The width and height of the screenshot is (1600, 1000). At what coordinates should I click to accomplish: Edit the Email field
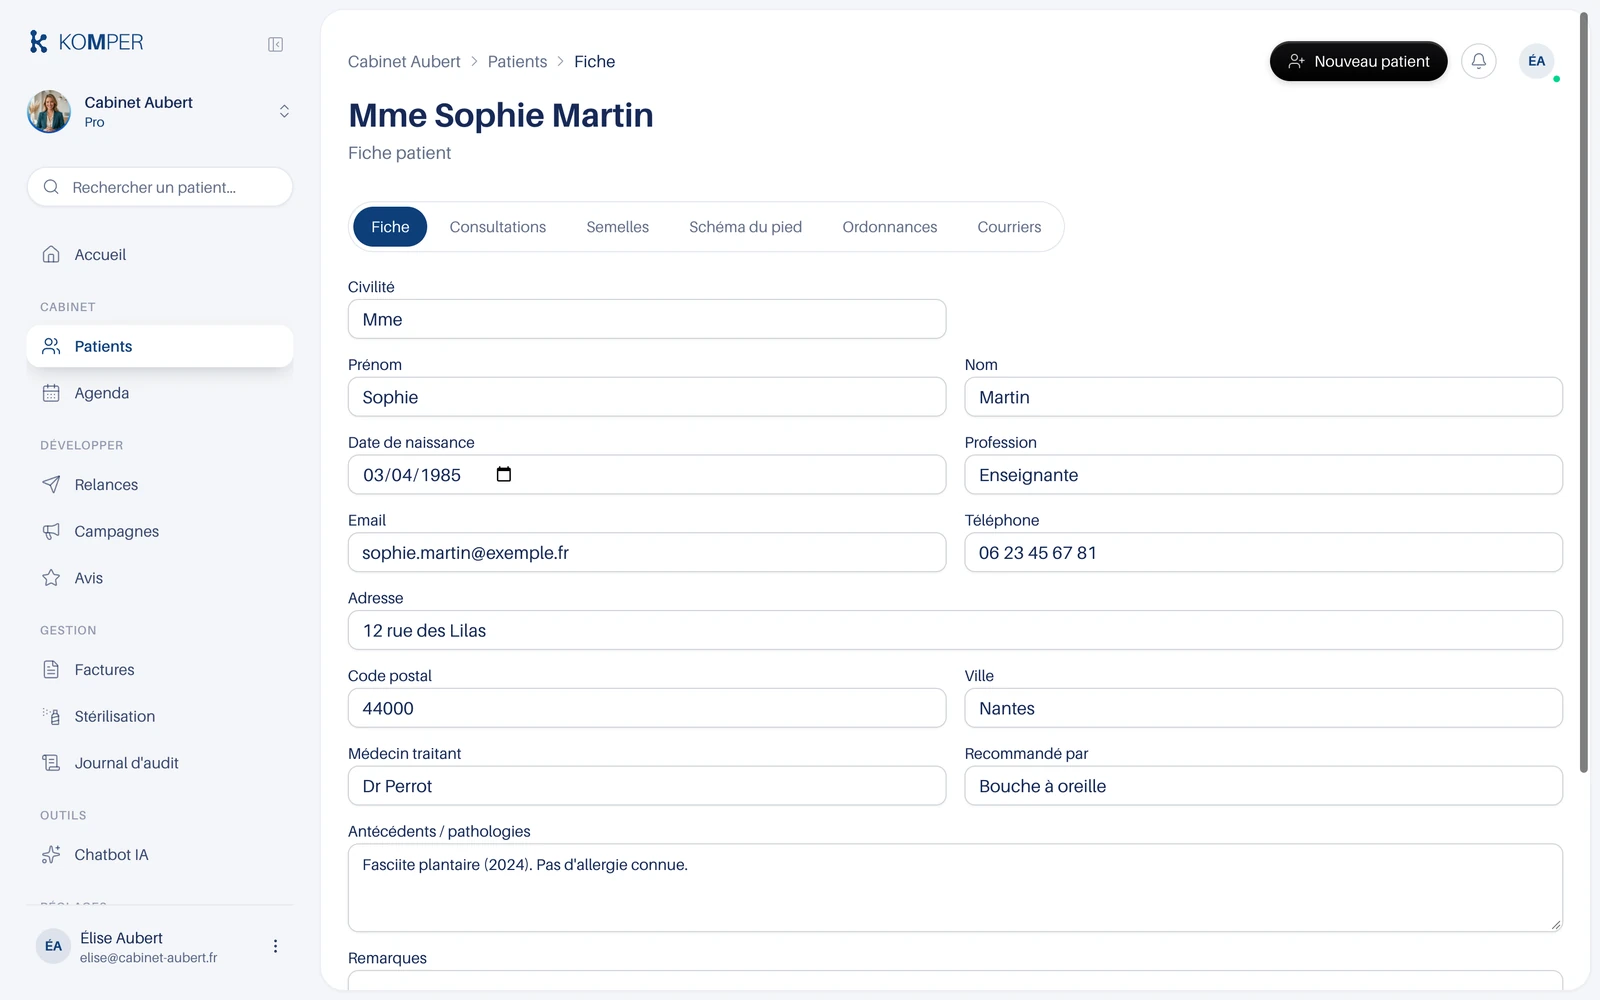click(x=647, y=552)
